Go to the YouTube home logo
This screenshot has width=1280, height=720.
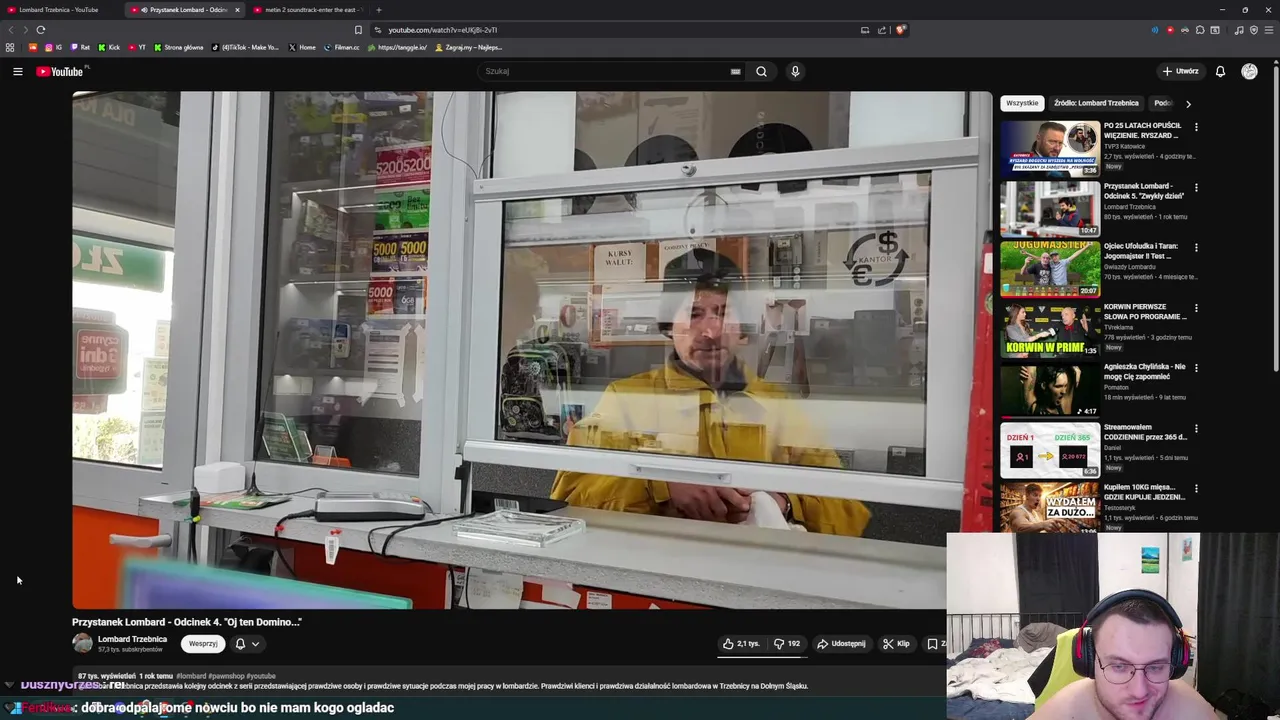[x=60, y=71]
